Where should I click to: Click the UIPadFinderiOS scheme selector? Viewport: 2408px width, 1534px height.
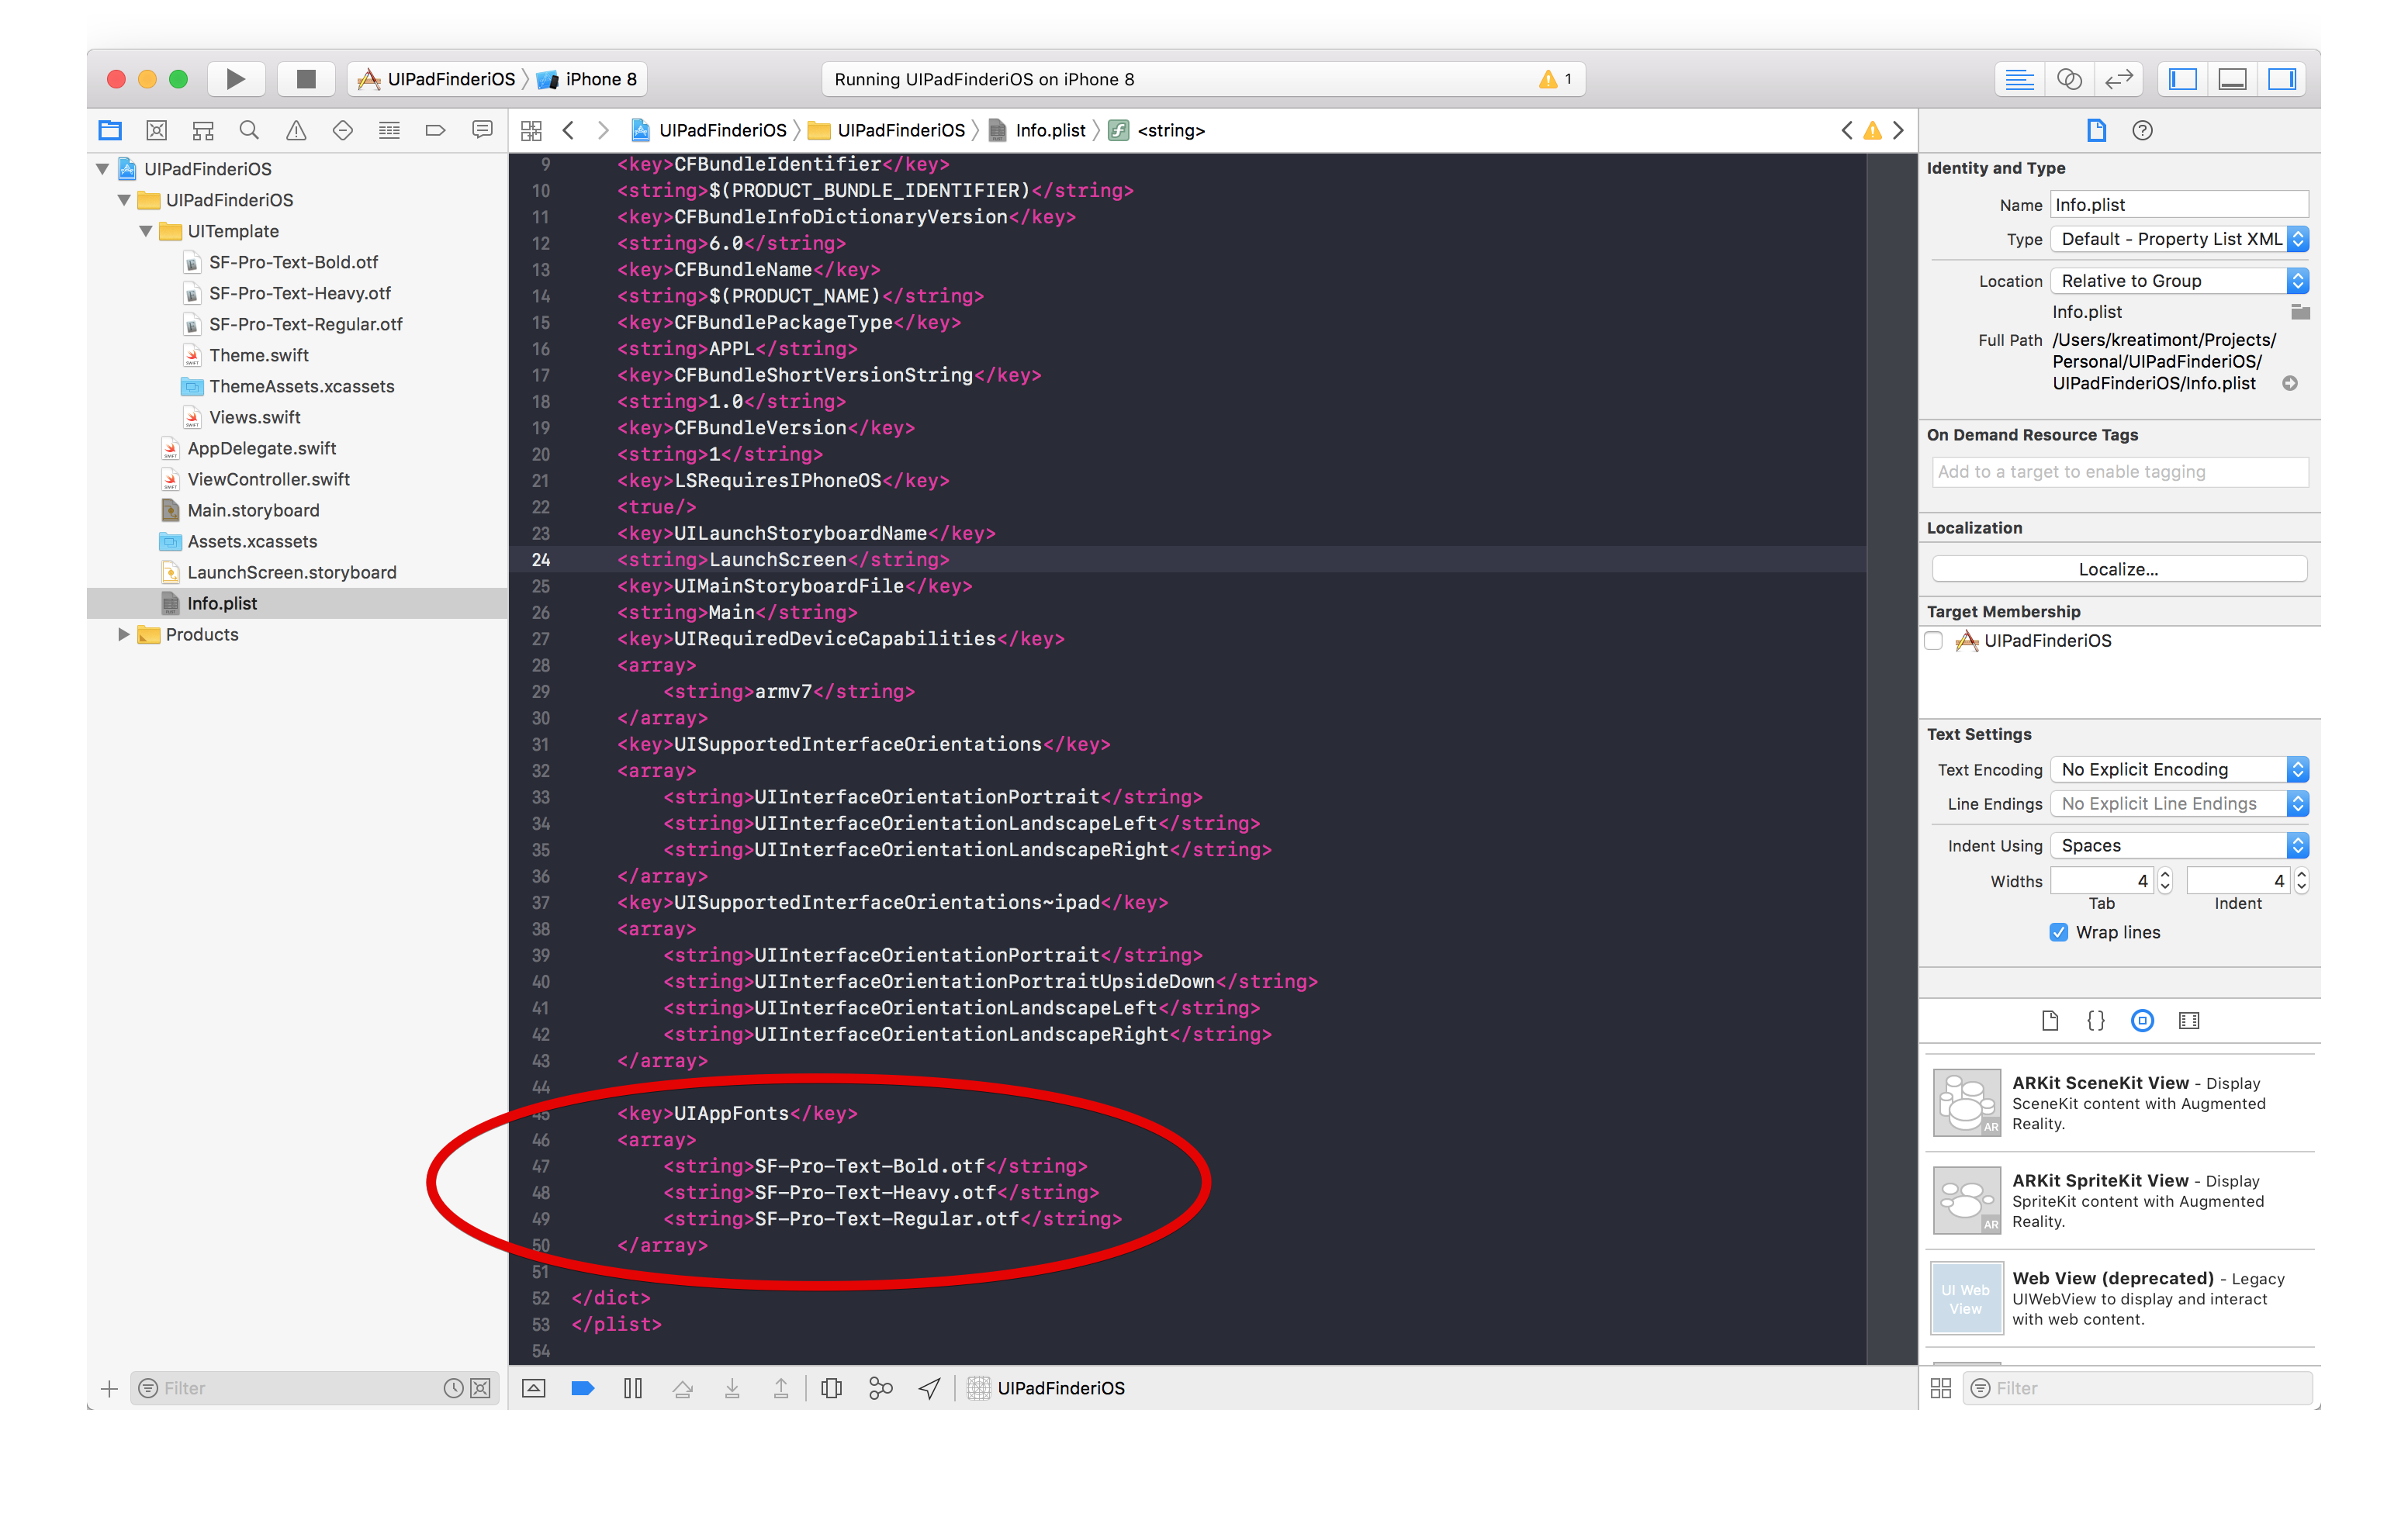click(x=437, y=79)
